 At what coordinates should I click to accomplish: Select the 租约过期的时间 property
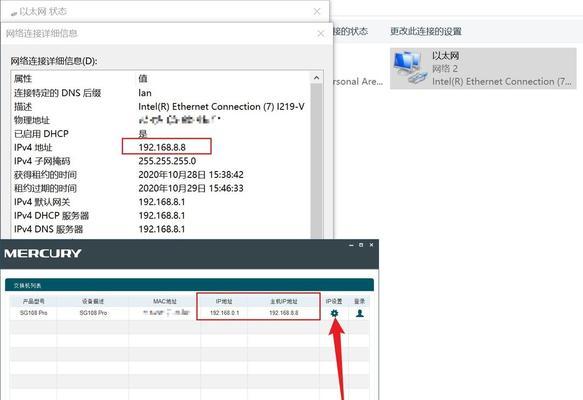45,188
